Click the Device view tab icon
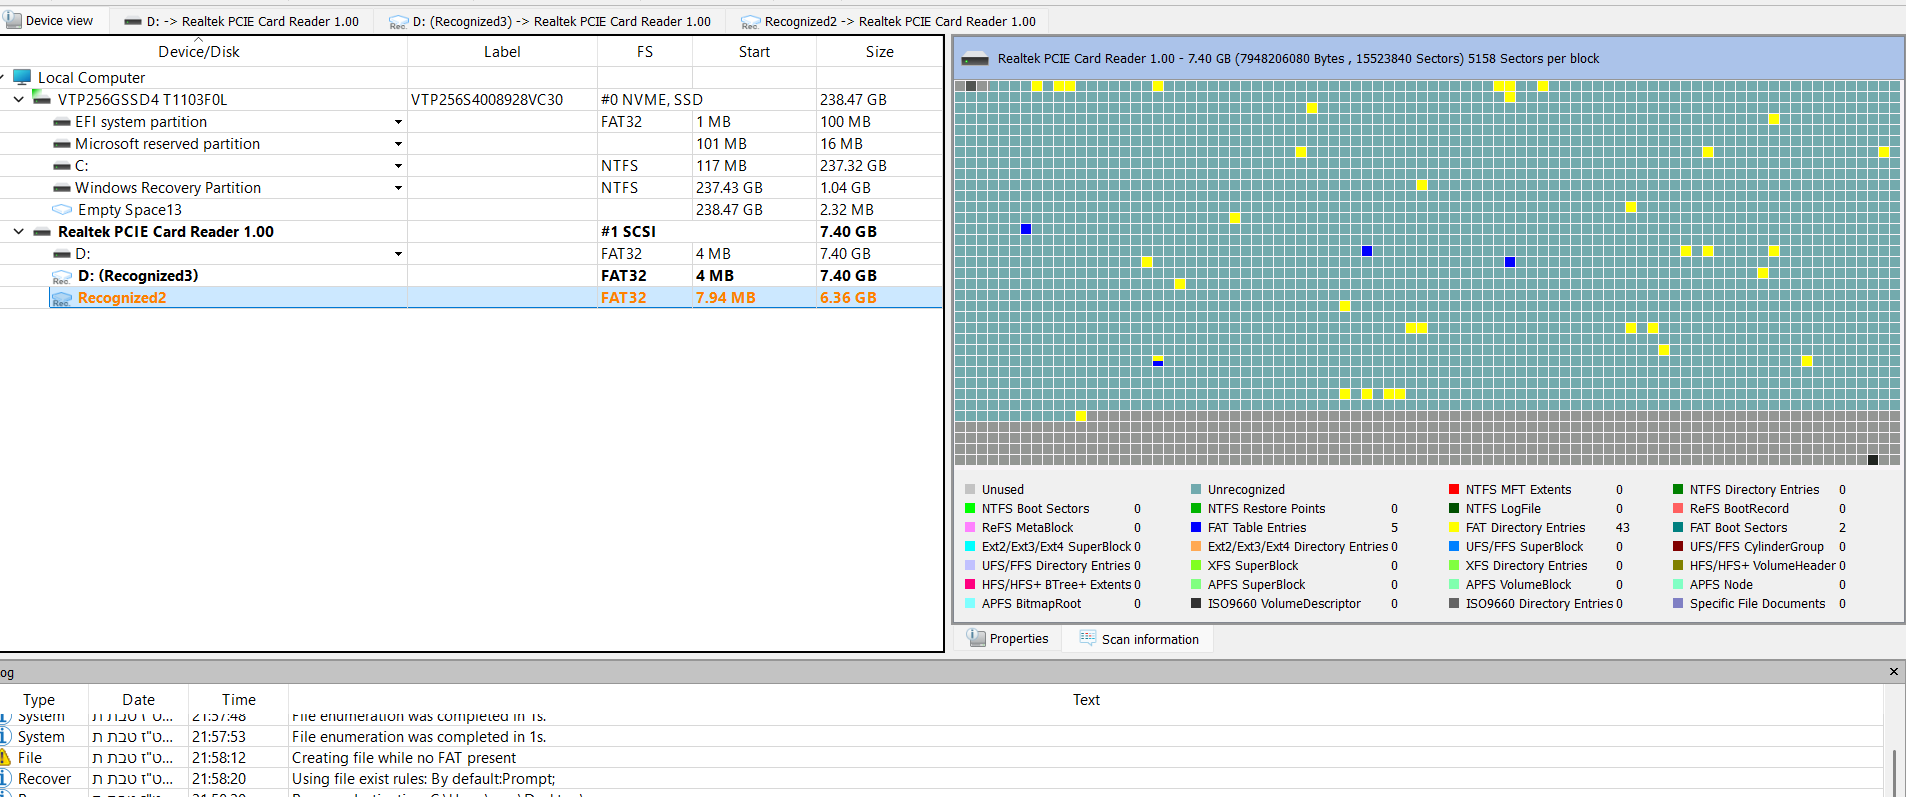This screenshot has height=797, width=1906. point(12,20)
